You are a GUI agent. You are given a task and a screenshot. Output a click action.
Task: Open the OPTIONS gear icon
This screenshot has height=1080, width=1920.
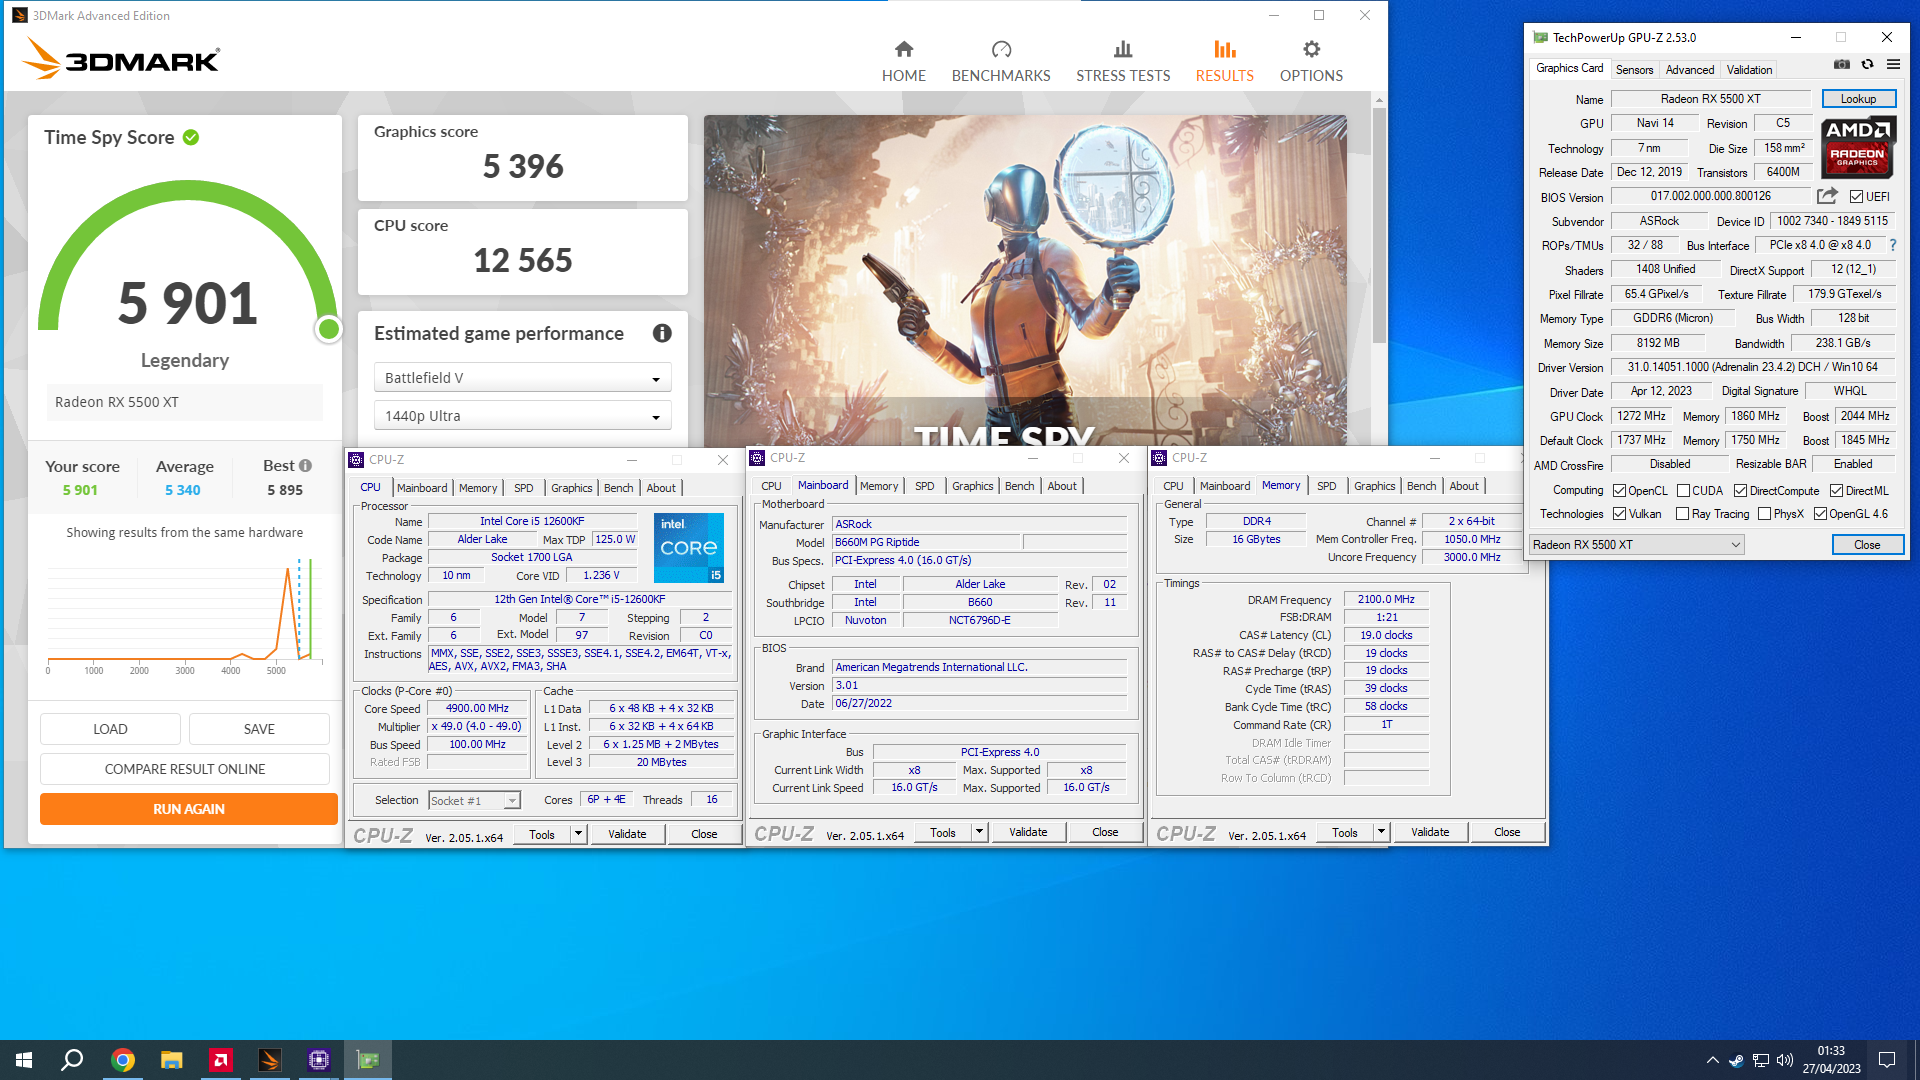coord(1311,49)
